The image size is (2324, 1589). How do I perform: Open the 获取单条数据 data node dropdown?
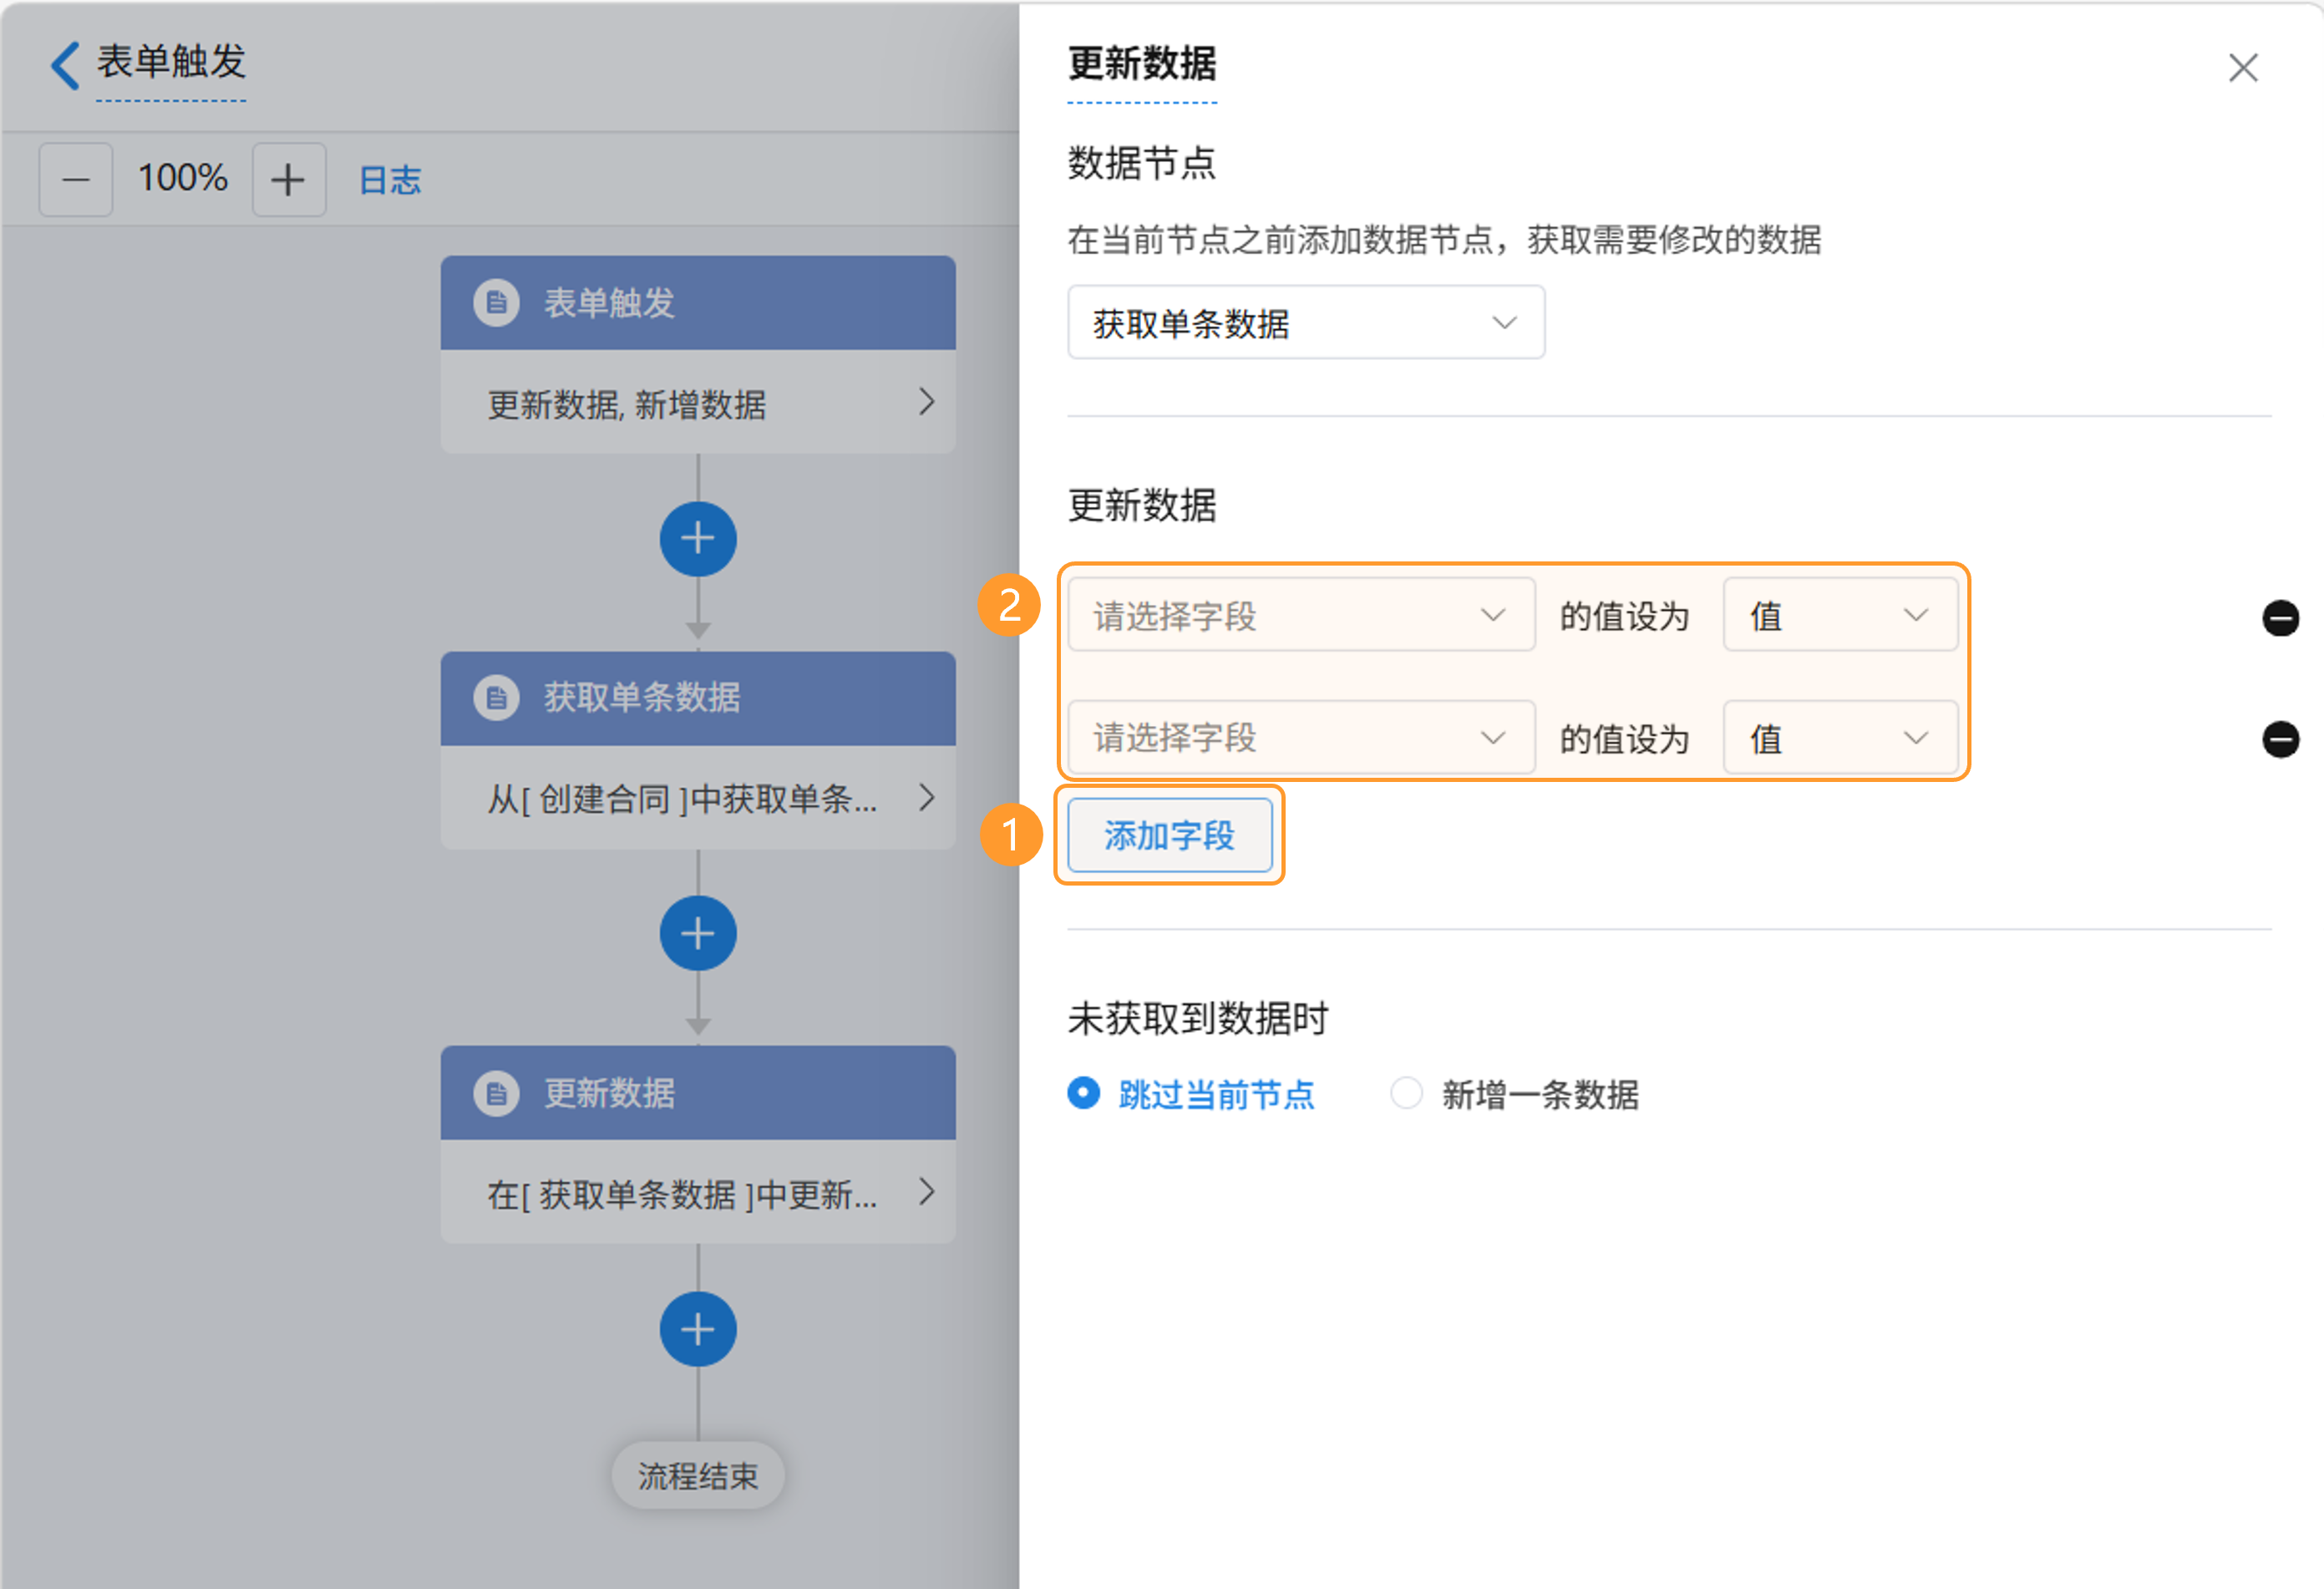[x=1305, y=323]
